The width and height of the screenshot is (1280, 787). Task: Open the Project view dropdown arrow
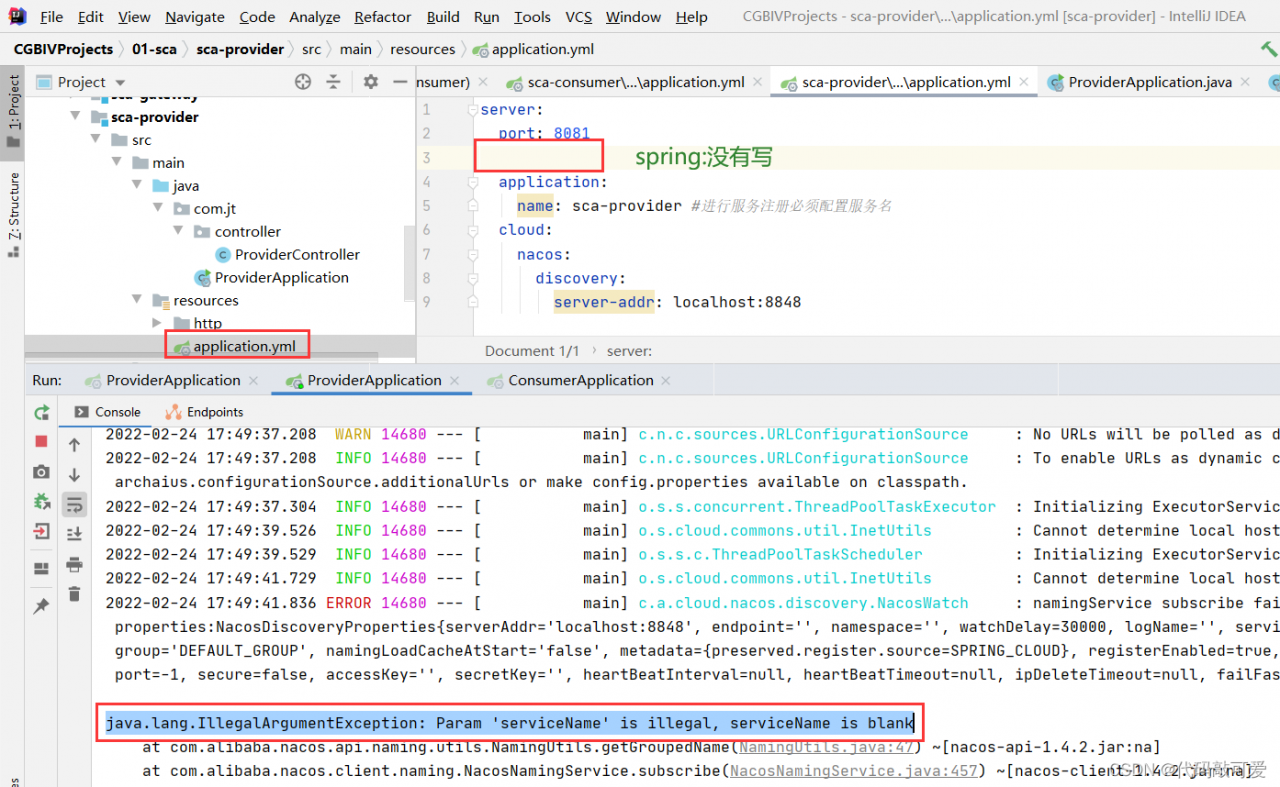[121, 83]
